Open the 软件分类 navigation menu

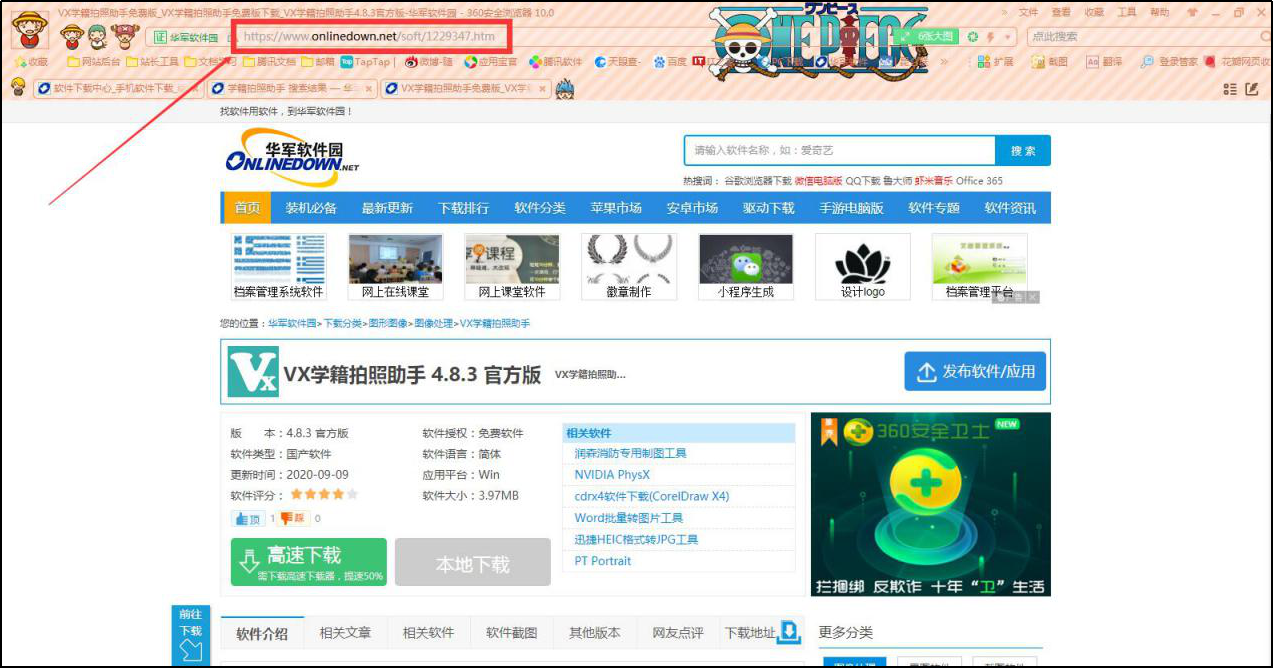540,208
